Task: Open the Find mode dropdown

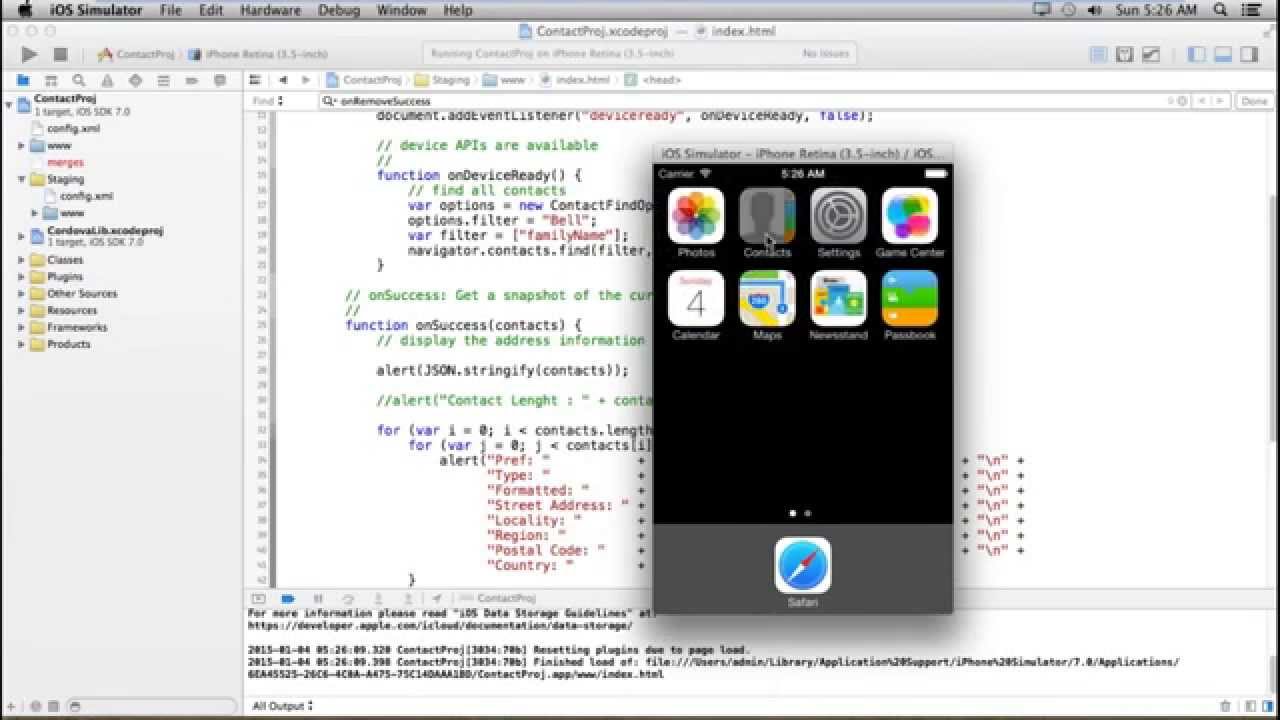Action: (x=268, y=101)
